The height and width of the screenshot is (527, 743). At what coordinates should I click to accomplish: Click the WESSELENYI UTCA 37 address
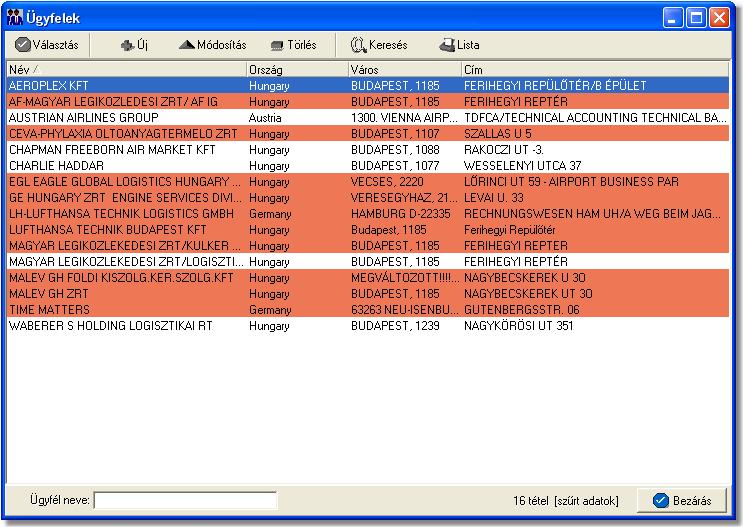pos(522,166)
